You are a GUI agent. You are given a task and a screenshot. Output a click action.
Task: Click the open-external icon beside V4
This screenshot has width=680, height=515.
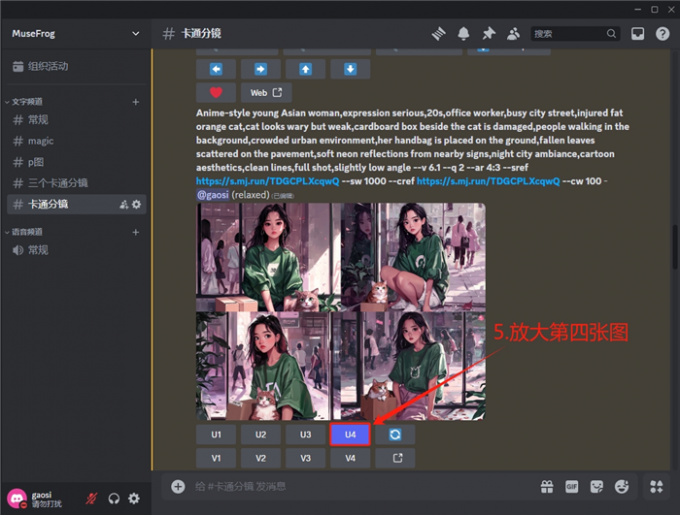tap(395, 458)
